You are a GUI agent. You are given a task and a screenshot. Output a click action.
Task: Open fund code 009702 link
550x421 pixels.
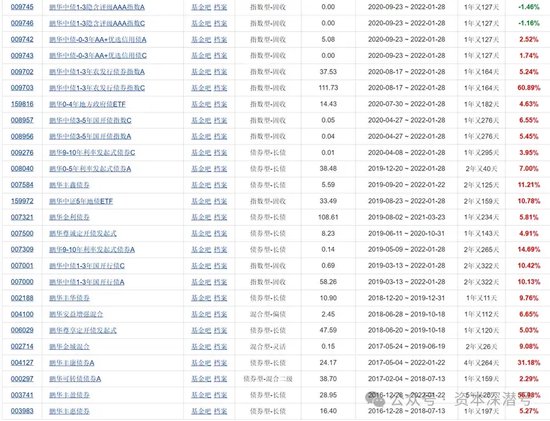(22, 72)
